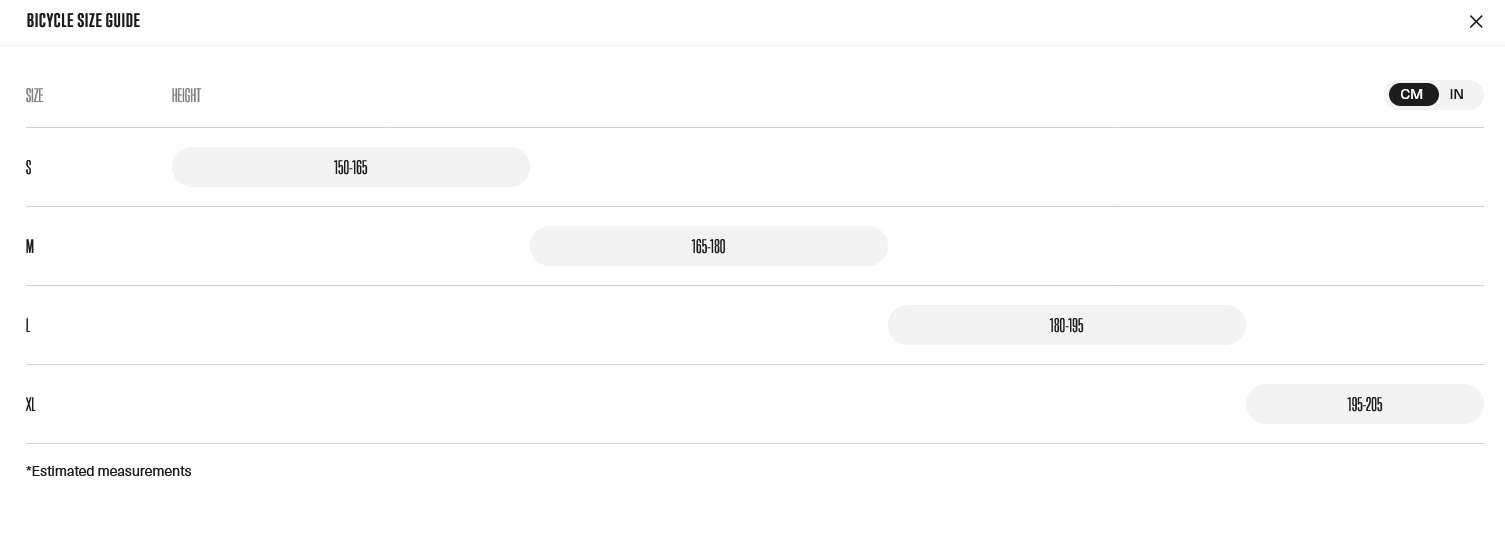This screenshot has height=546, width=1505.
Task: Click the XL size row label
Action: [x=31, y=404]
